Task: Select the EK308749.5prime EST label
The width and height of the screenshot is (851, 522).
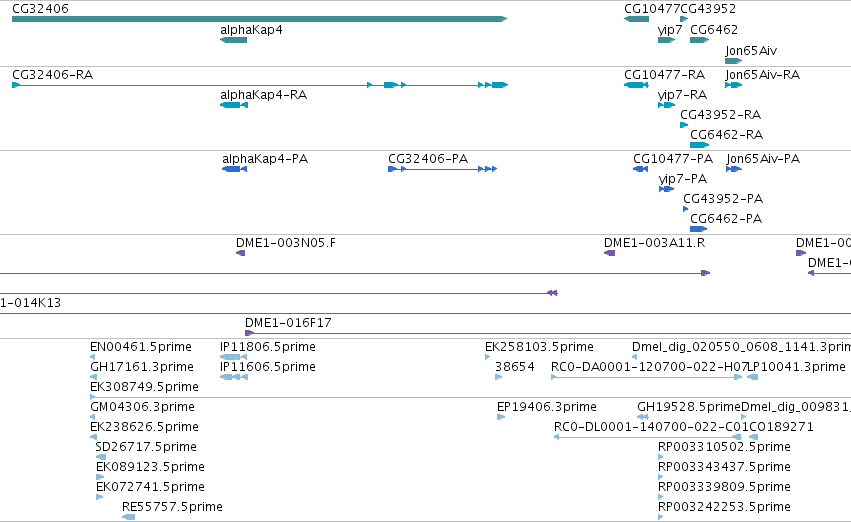Action: pos(144,387)
